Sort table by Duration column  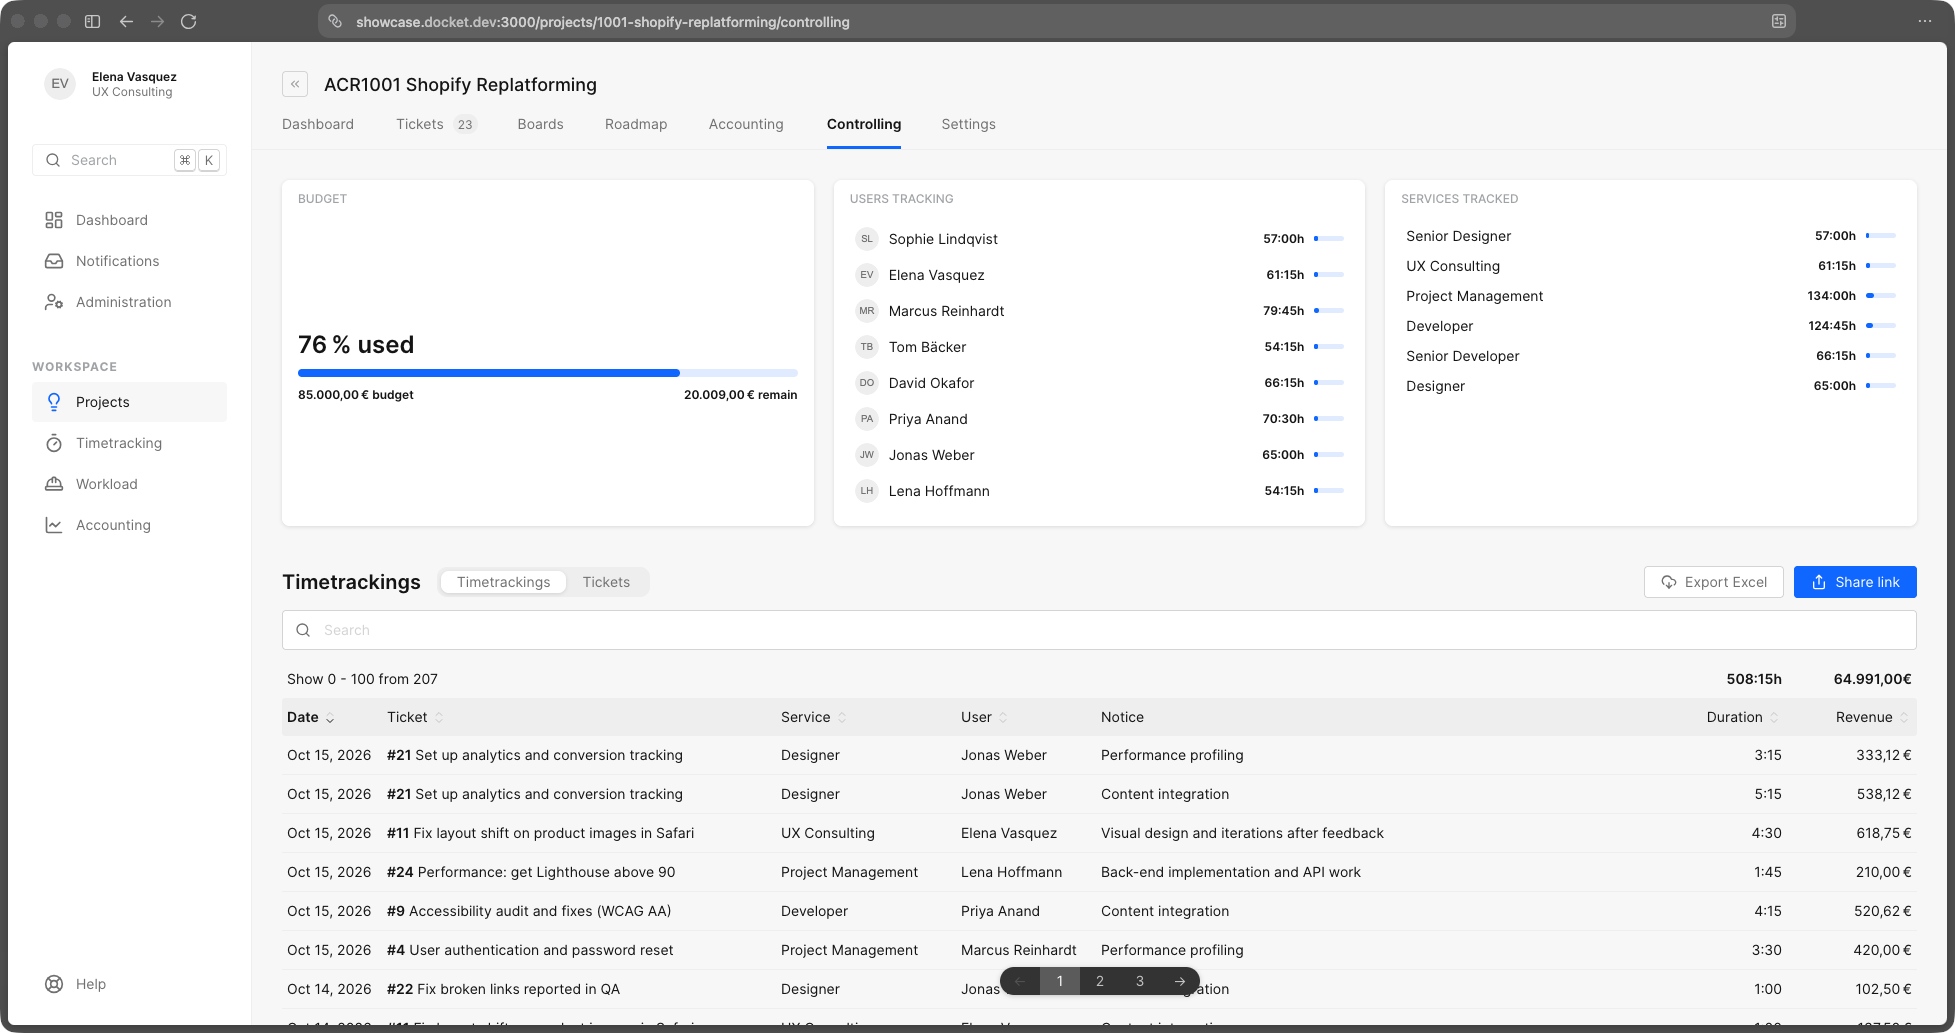1743,717
